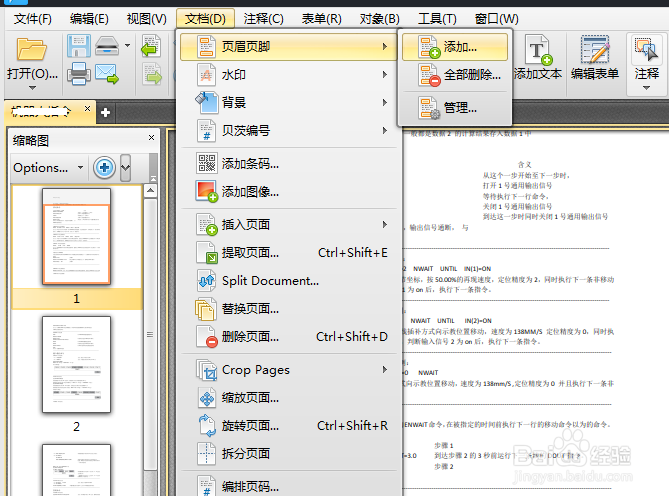Click Remove All (全部删除...) in submenu
This screenshot has width=669, height=500.
tap(455, 75)
